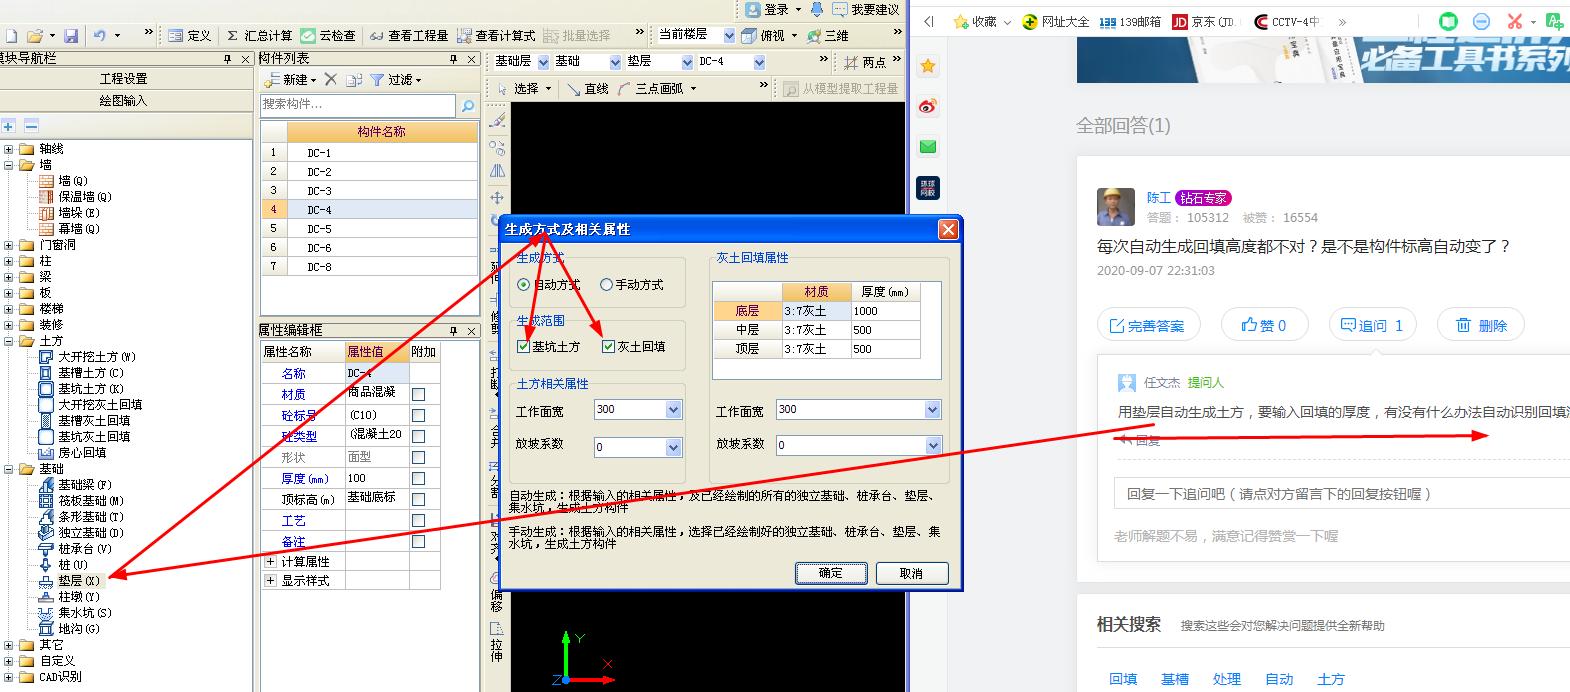Tick the 附加 checkbox in the 顶标高(m) row
Image resolution: width=1570 pixels, height=692 pixels.
(418, 499)
